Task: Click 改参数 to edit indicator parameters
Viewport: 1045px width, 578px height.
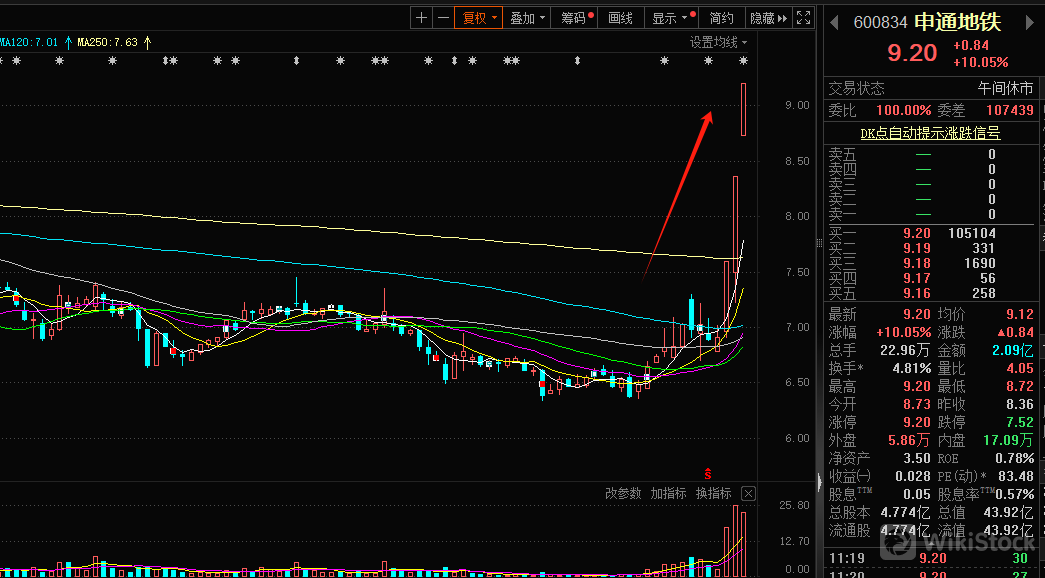Action: [x=623, y=494]
